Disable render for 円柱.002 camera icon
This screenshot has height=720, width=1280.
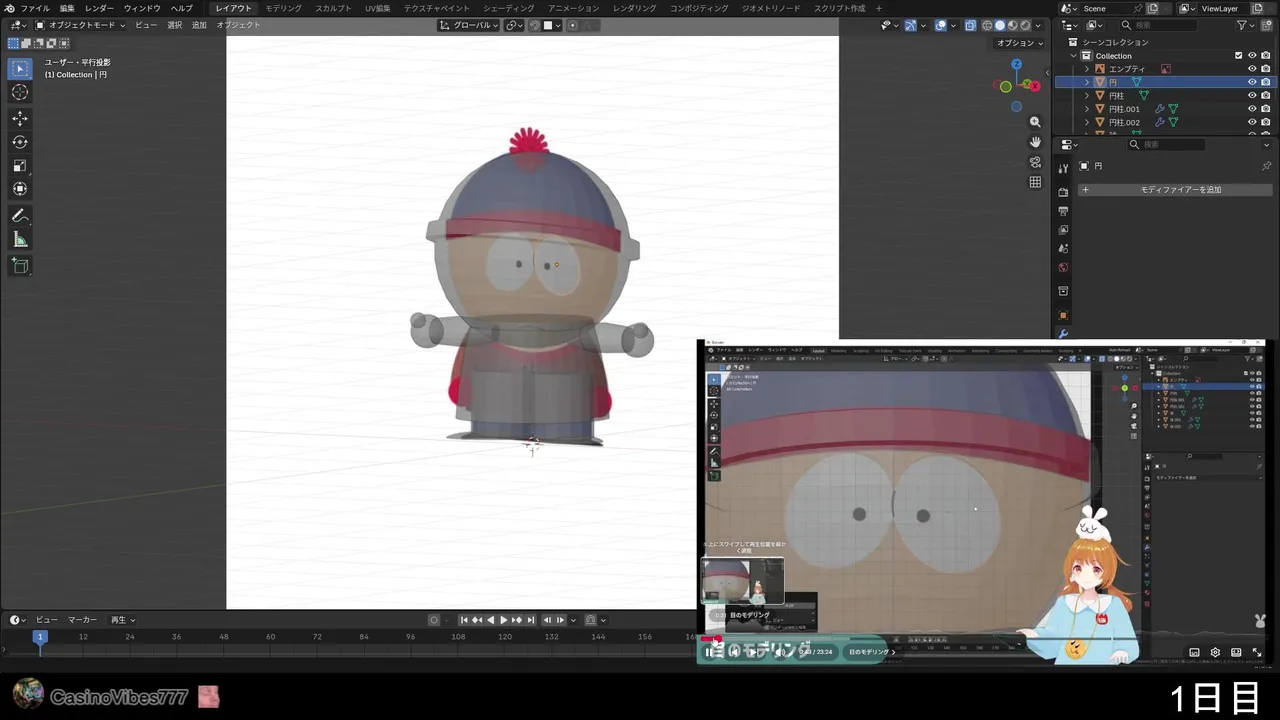coord(1265,122)
